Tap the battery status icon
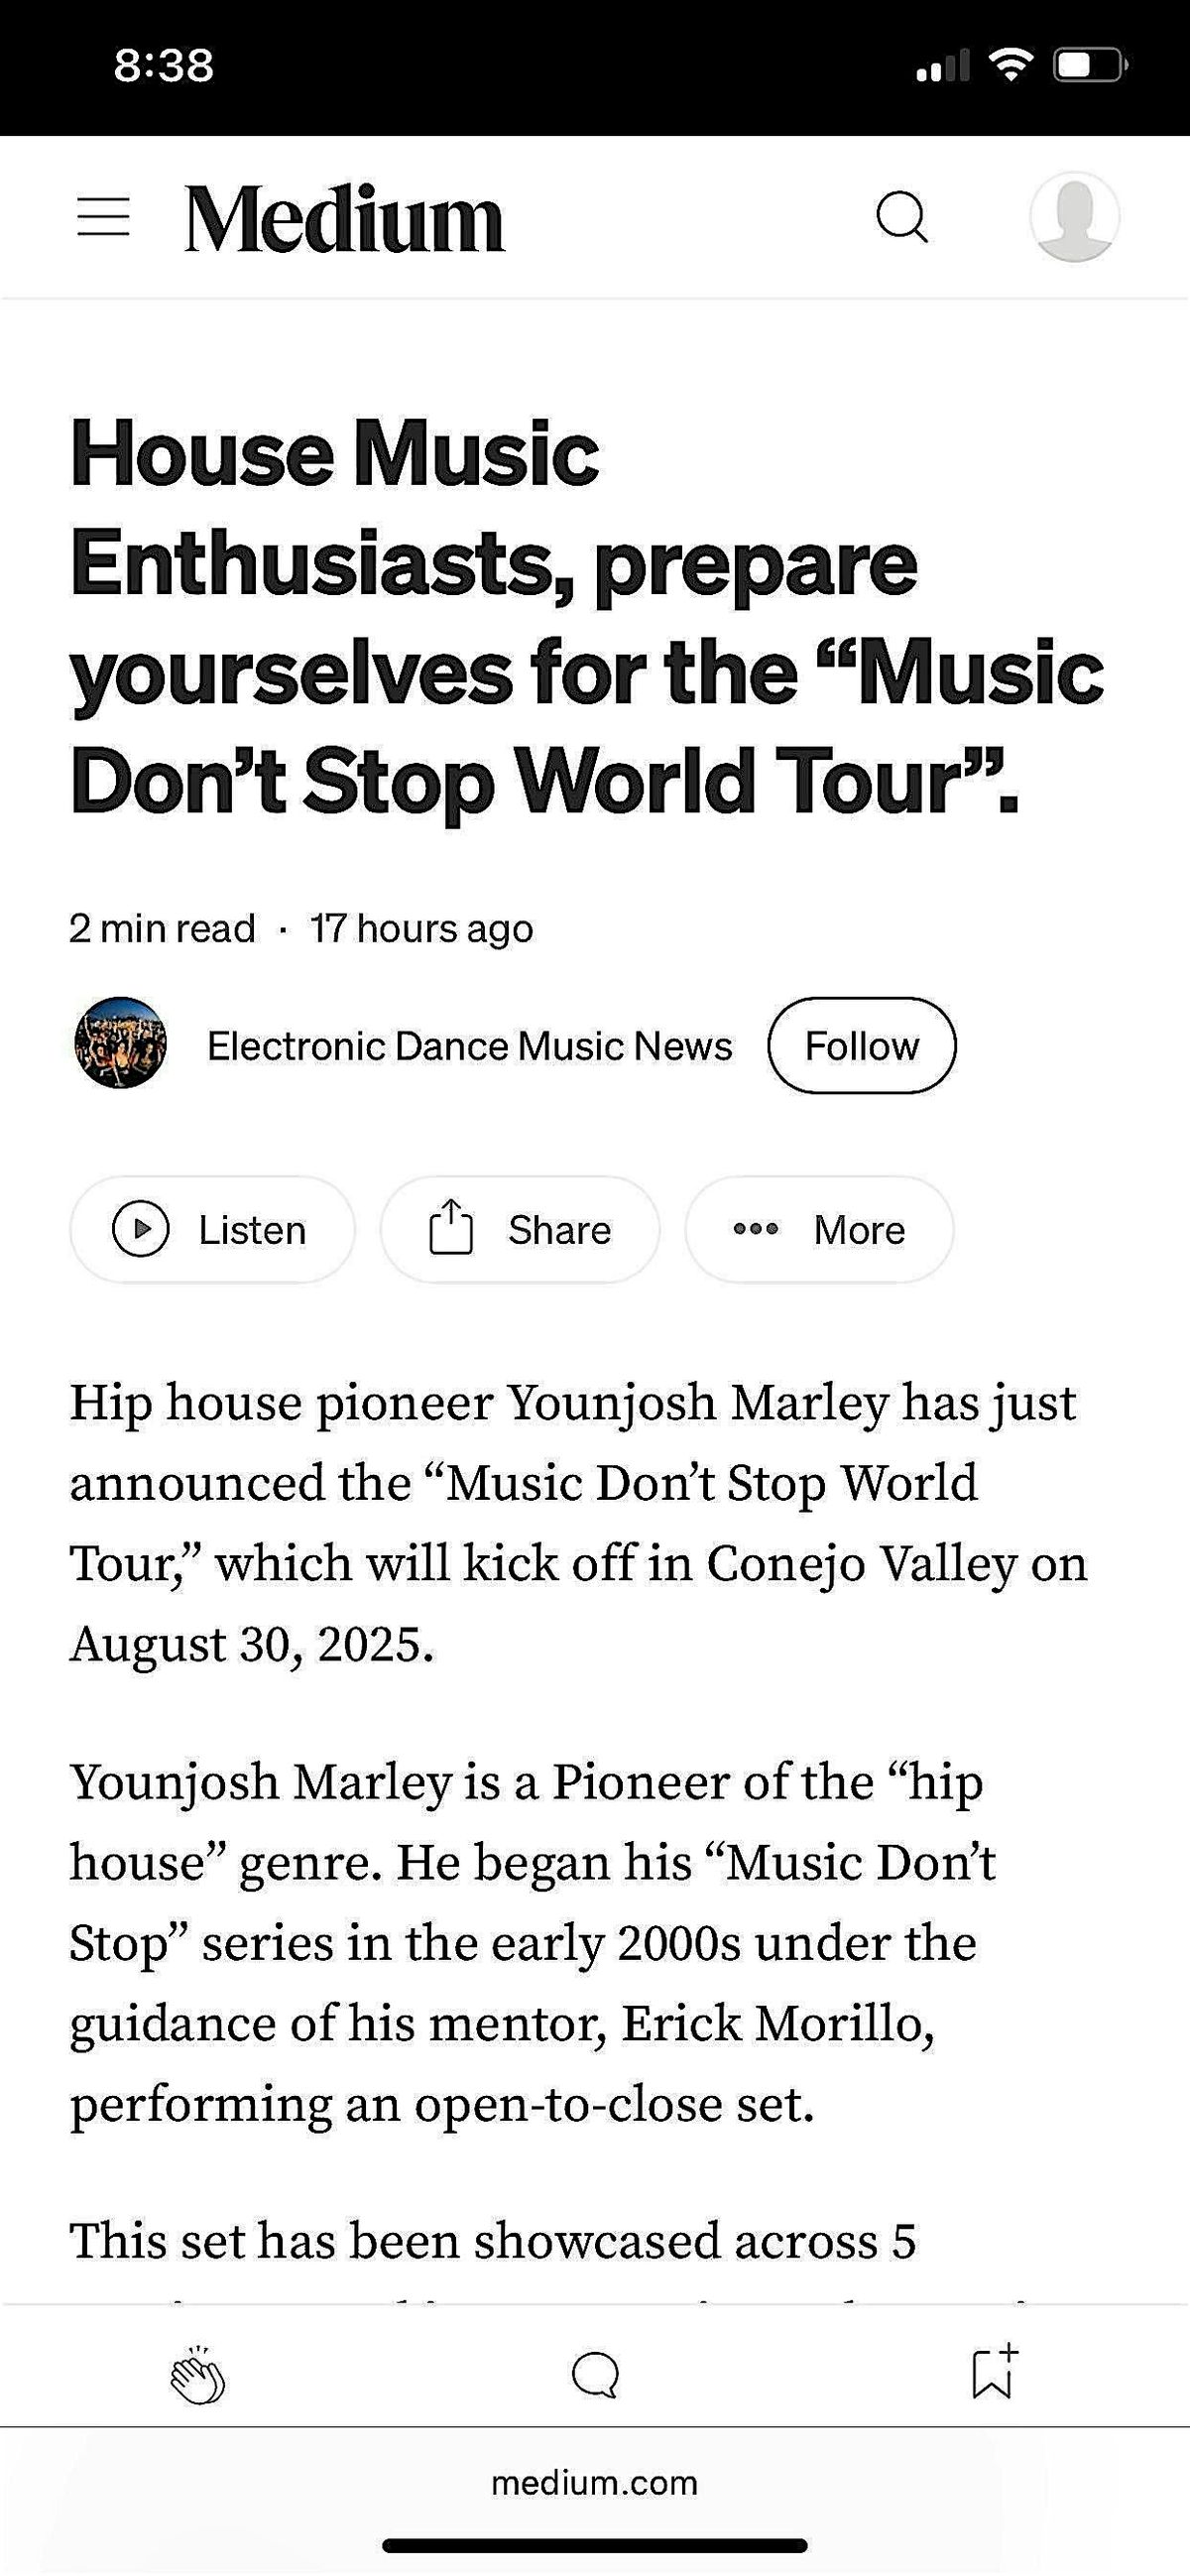Viewport: 1190px width, 2576px height. click(1090, 66)
